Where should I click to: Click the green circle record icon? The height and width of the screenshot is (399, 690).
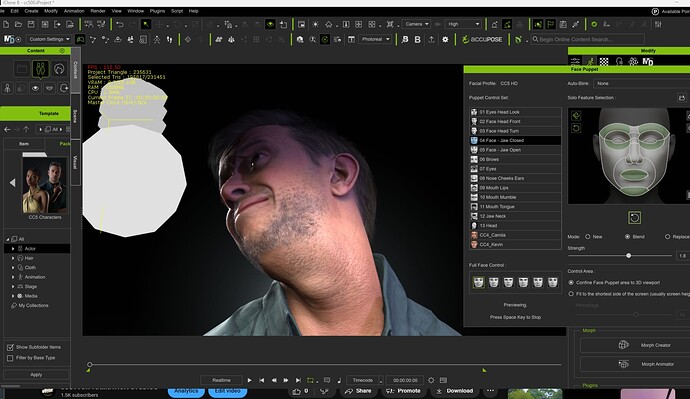594,24
